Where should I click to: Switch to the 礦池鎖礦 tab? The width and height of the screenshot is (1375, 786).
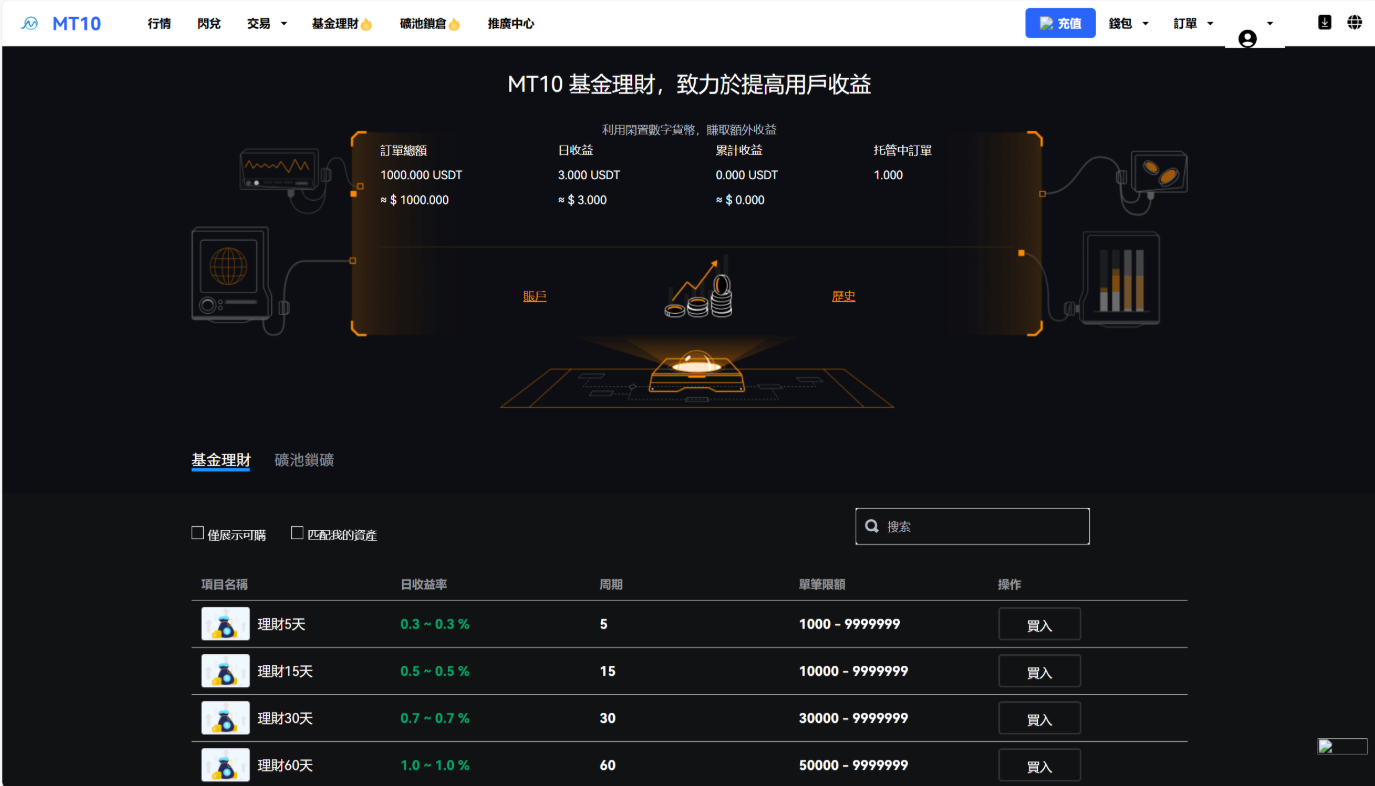[304, 460]
